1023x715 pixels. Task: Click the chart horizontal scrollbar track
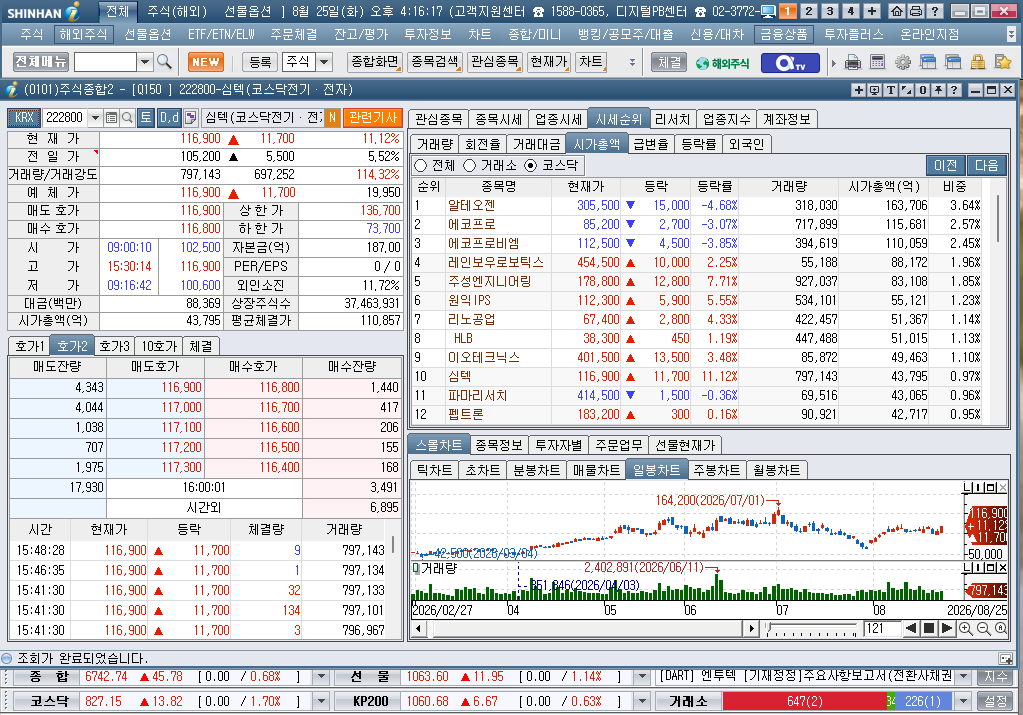coord(585,629)
